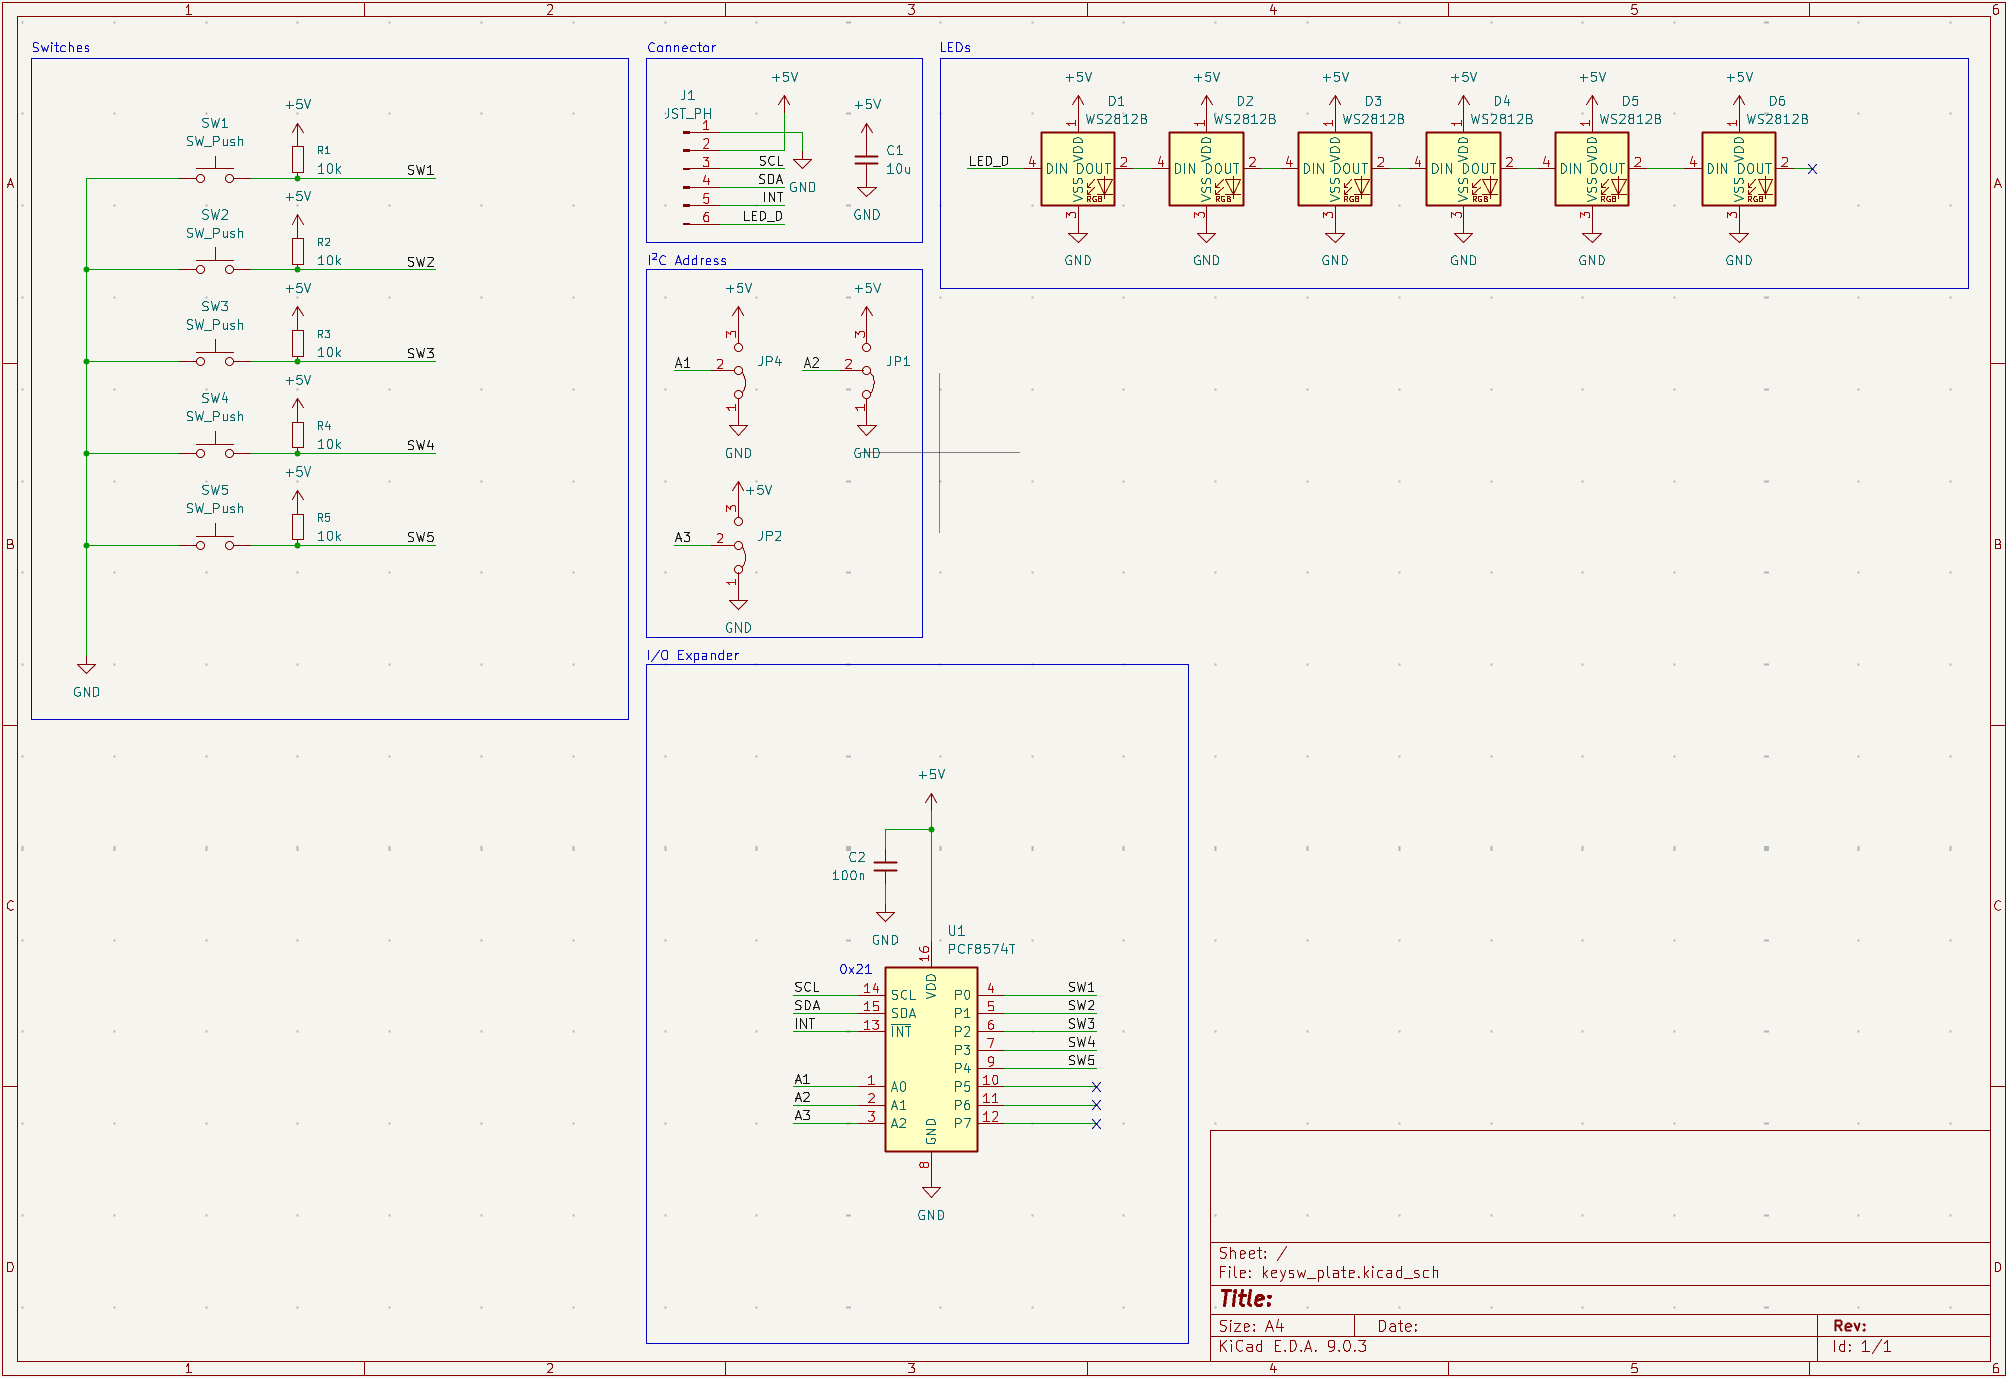The height and width of the screenshot is (1378, 2006).
Task: Click the SDA label on connector pin 4
Action: point(771,179)
